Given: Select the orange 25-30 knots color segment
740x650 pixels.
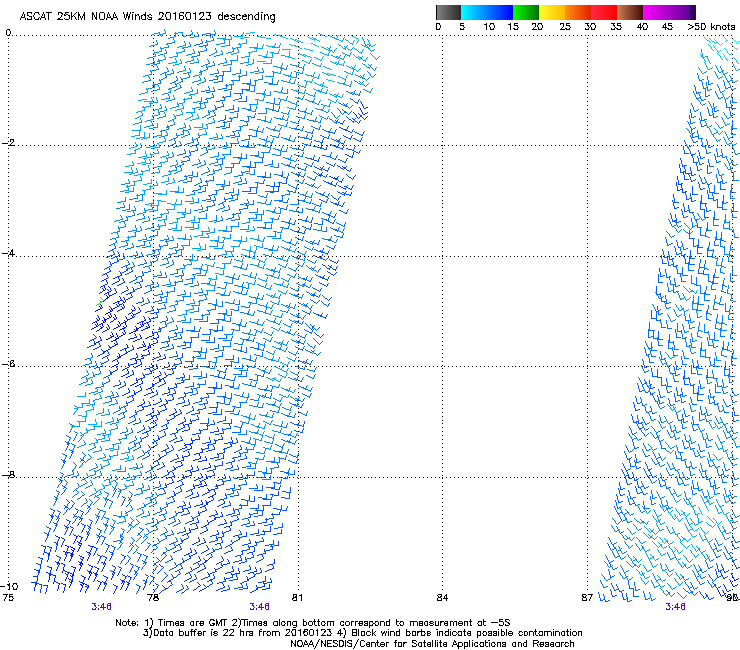Looking at the screenshot, I should 578,12.
